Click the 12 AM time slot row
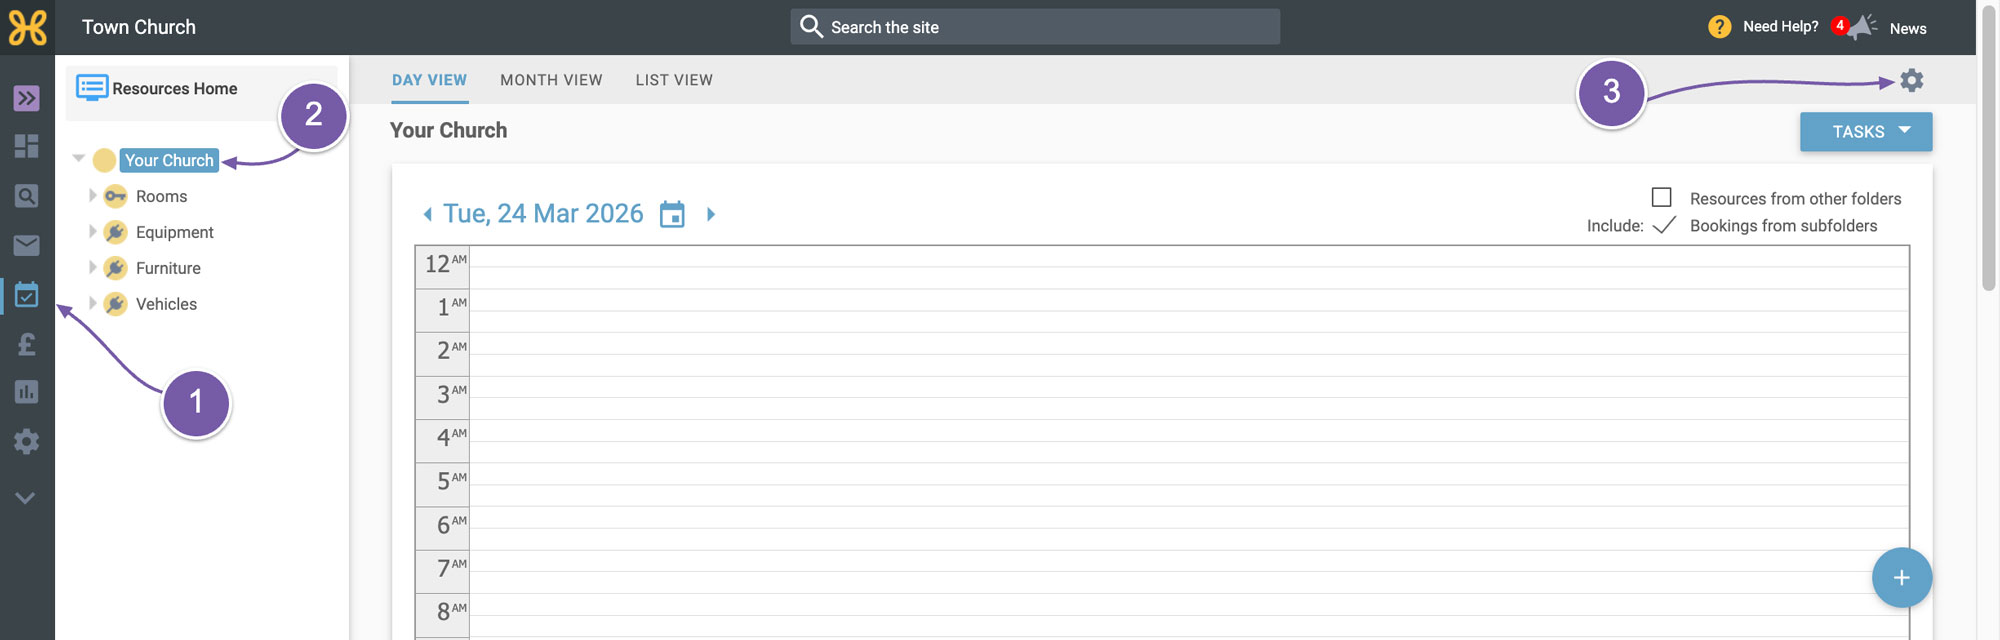The image size is (2000, 640). click(x=1189, y=267)
